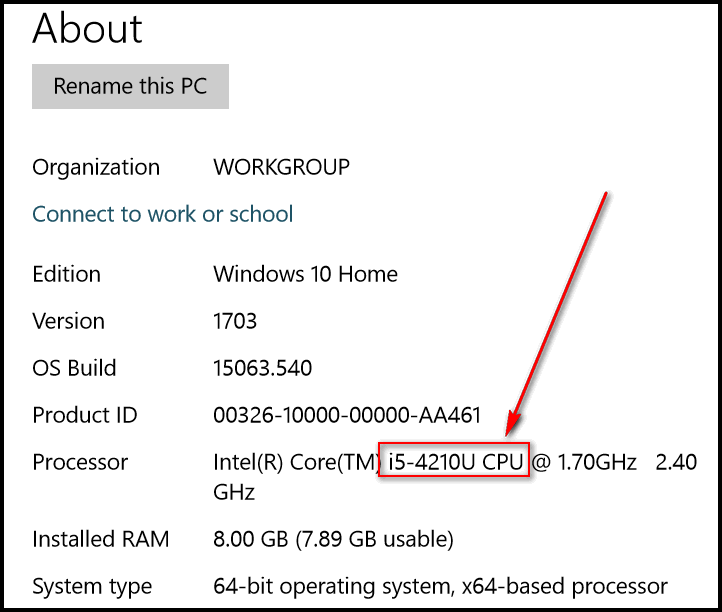This screenshot has width=722, height=612.
Task: Click the highlighted i5-4210U CPU text
Action: pos(455,461)
